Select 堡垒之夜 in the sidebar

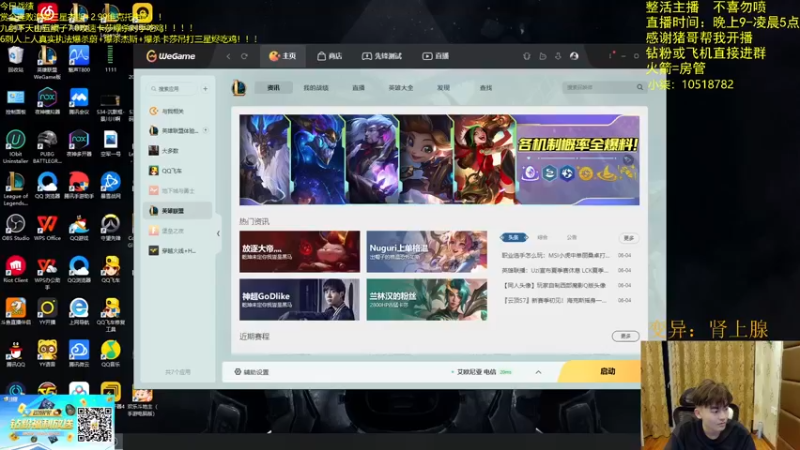point(177,231)
